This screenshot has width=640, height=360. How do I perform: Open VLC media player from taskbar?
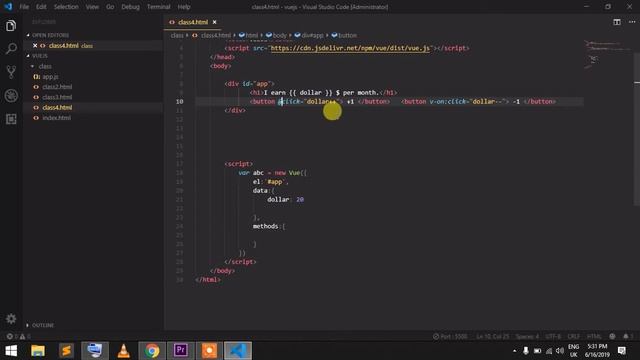point(123,351)
